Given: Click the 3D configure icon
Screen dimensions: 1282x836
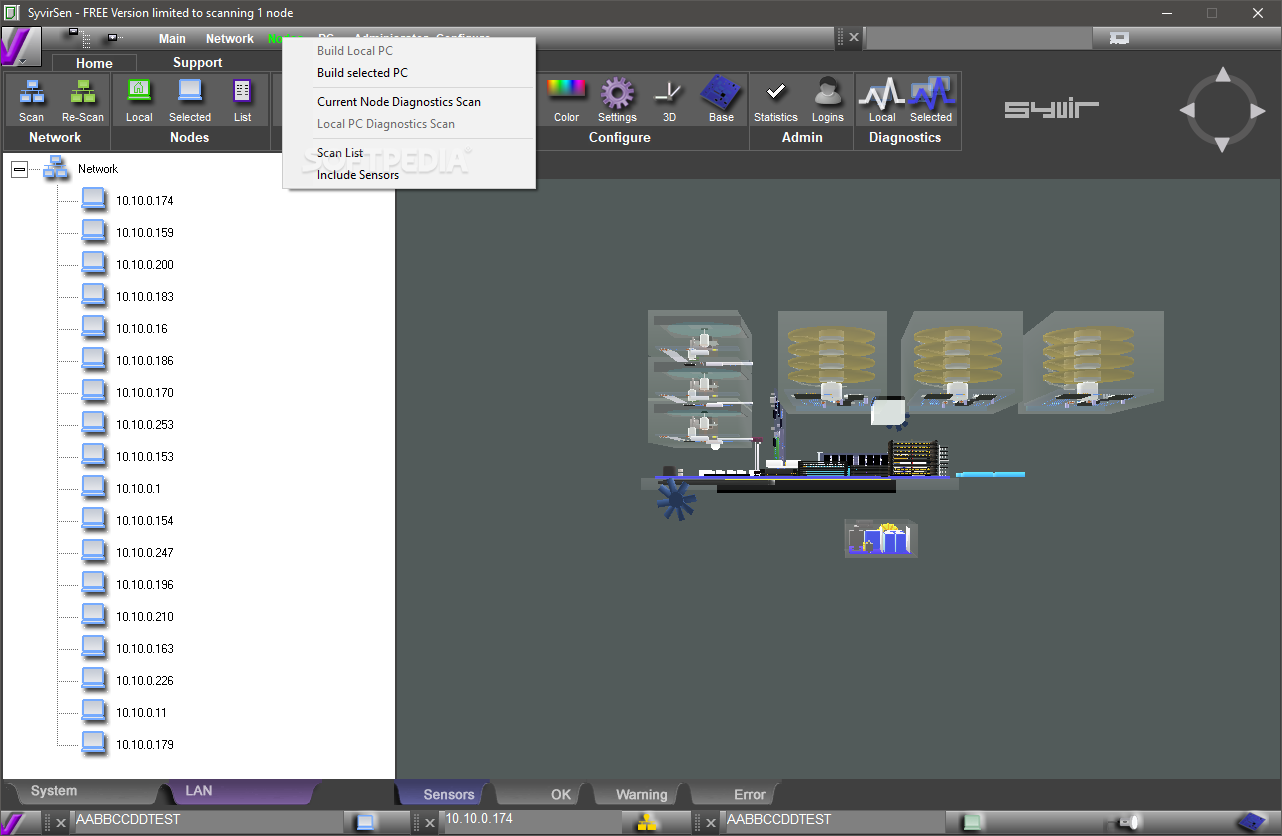Looking at the screenshot, I should pyautogui.click(x=667, y=92).
